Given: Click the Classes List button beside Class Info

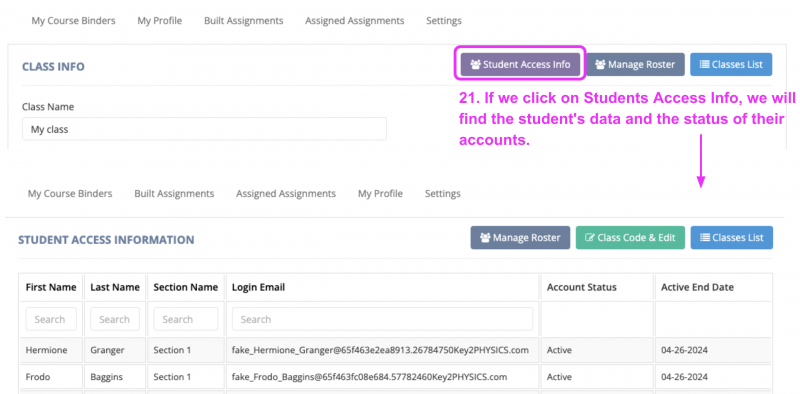Looking at the screenshot, I should [x=731, y=64].
